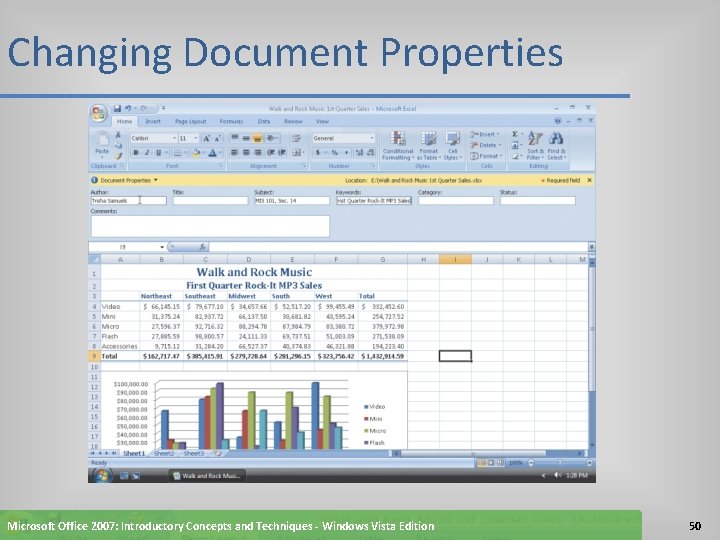Expand Document Properties dropdown arrow

click(x=156, y=180)
